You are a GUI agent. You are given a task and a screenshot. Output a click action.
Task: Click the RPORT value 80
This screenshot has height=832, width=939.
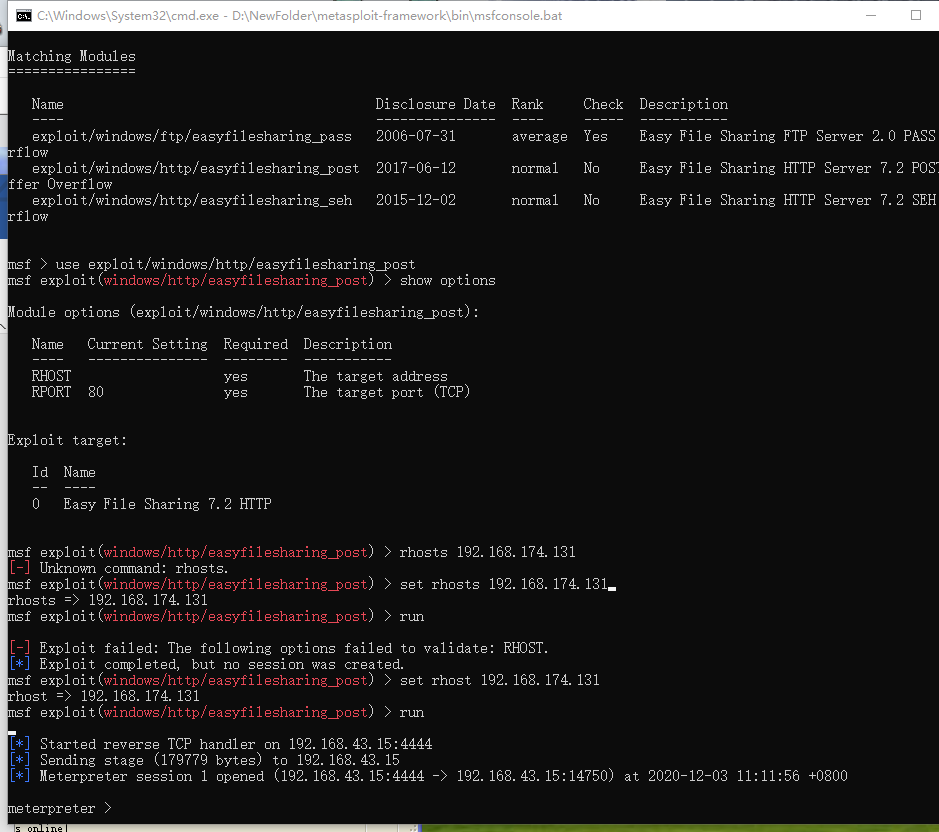pos(96,392)
